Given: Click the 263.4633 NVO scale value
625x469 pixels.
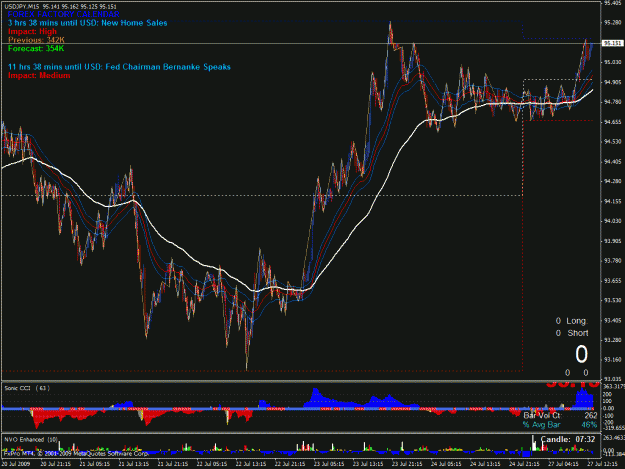Looking at the screenshot, I should click(x=614, y=438).
